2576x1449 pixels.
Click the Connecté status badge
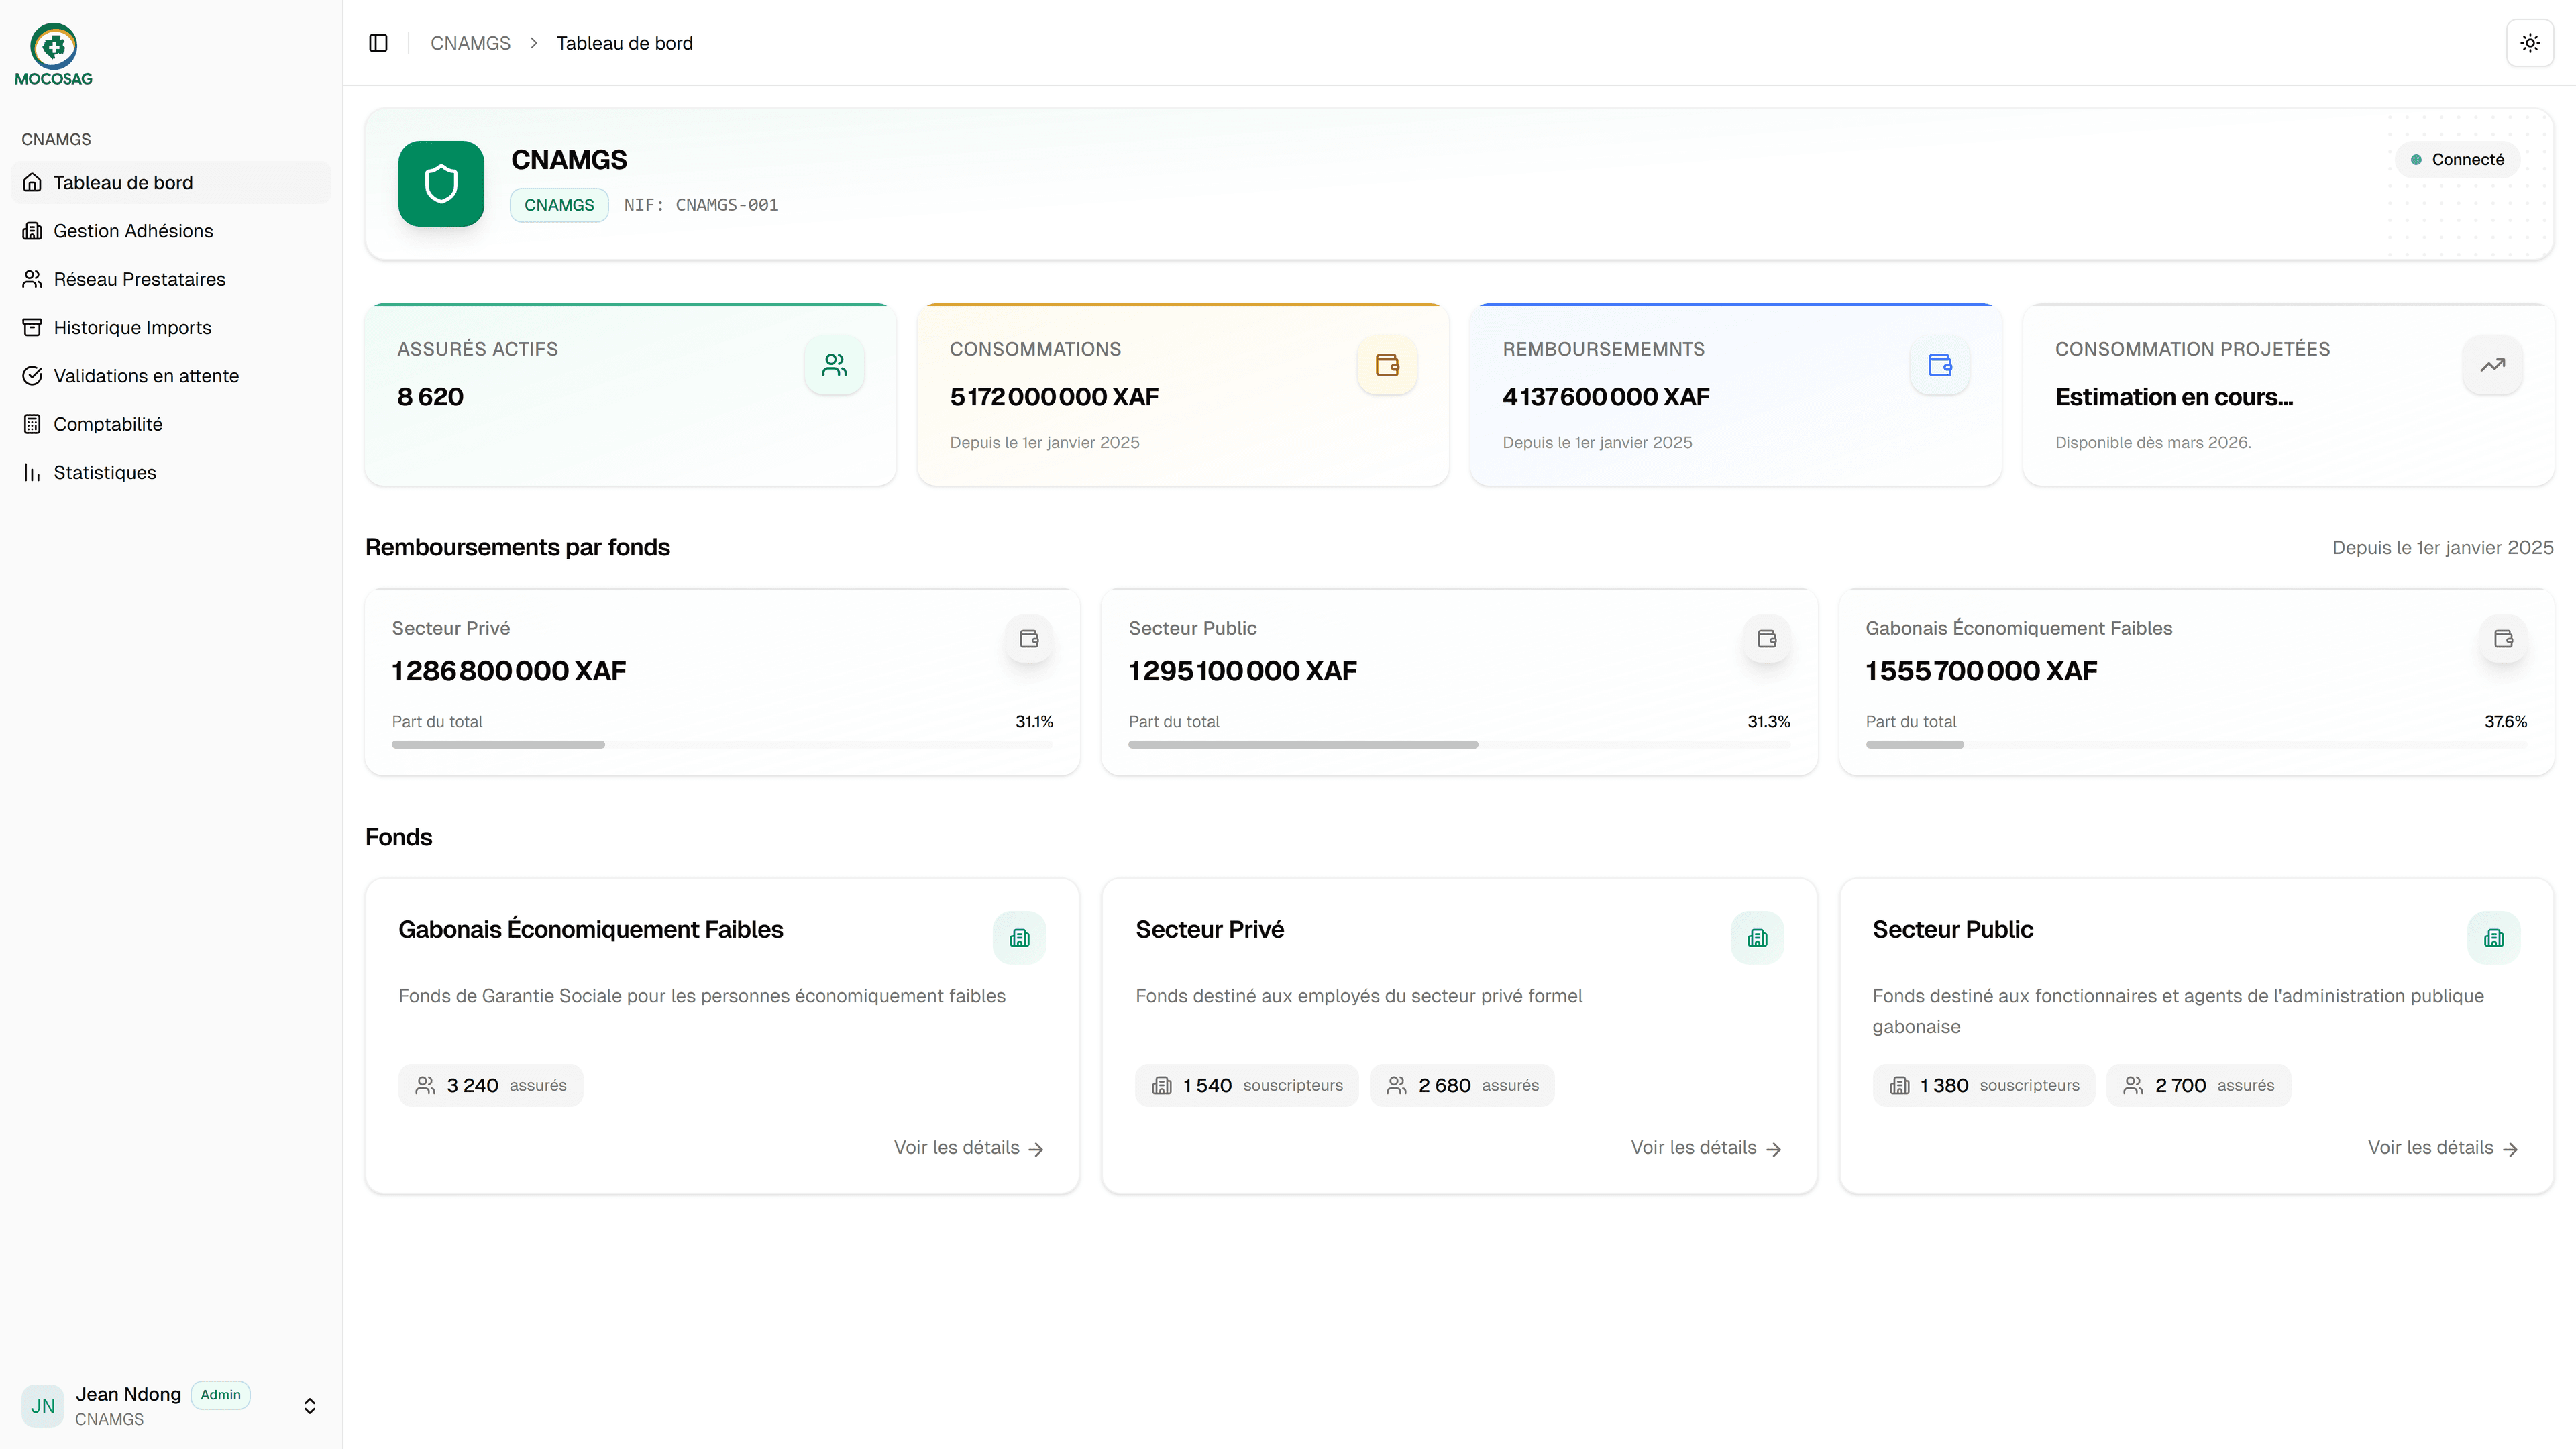(2457, 160)
